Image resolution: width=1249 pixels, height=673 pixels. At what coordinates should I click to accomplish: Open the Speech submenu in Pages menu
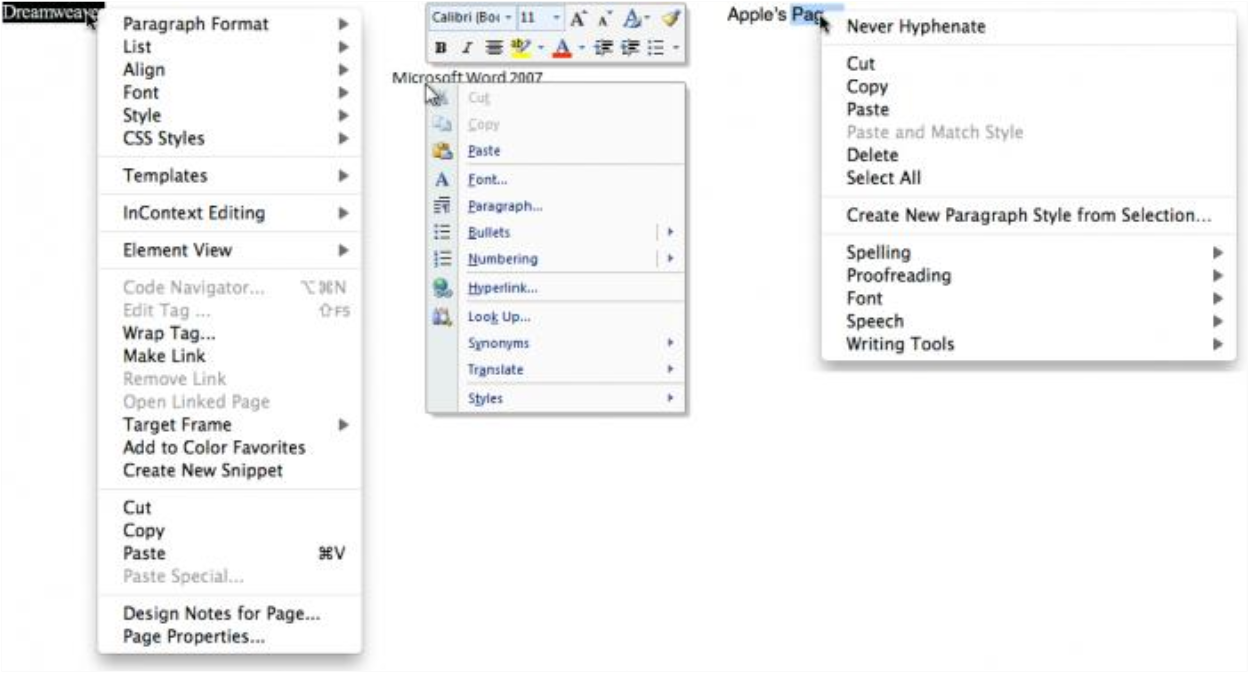[1029, 322]
